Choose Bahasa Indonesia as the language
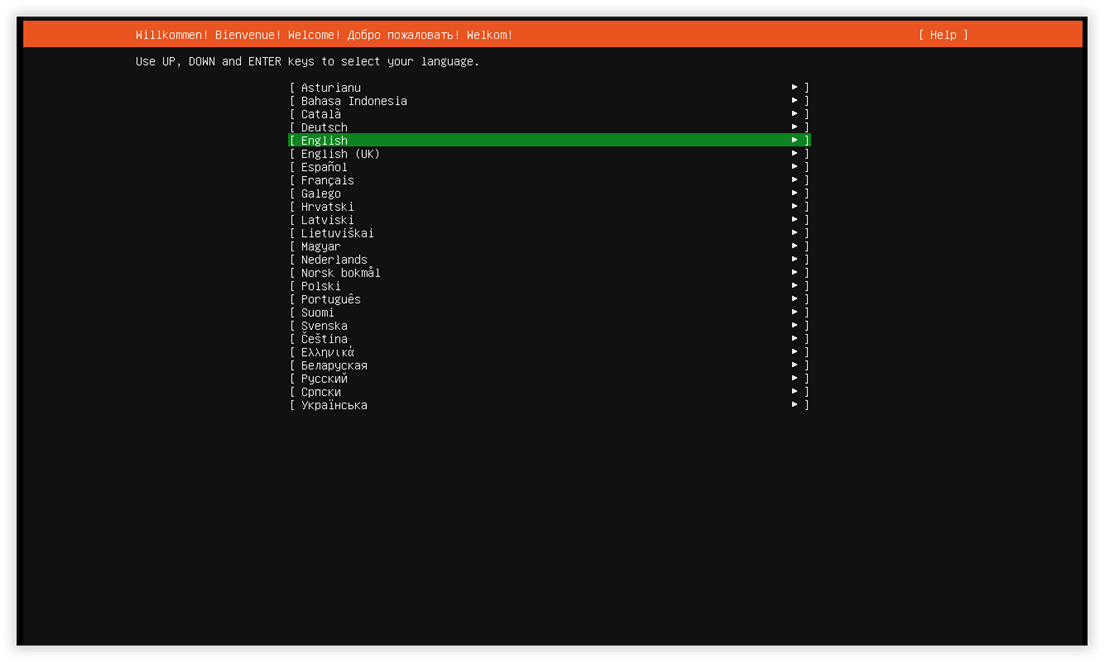 point(549,101)
